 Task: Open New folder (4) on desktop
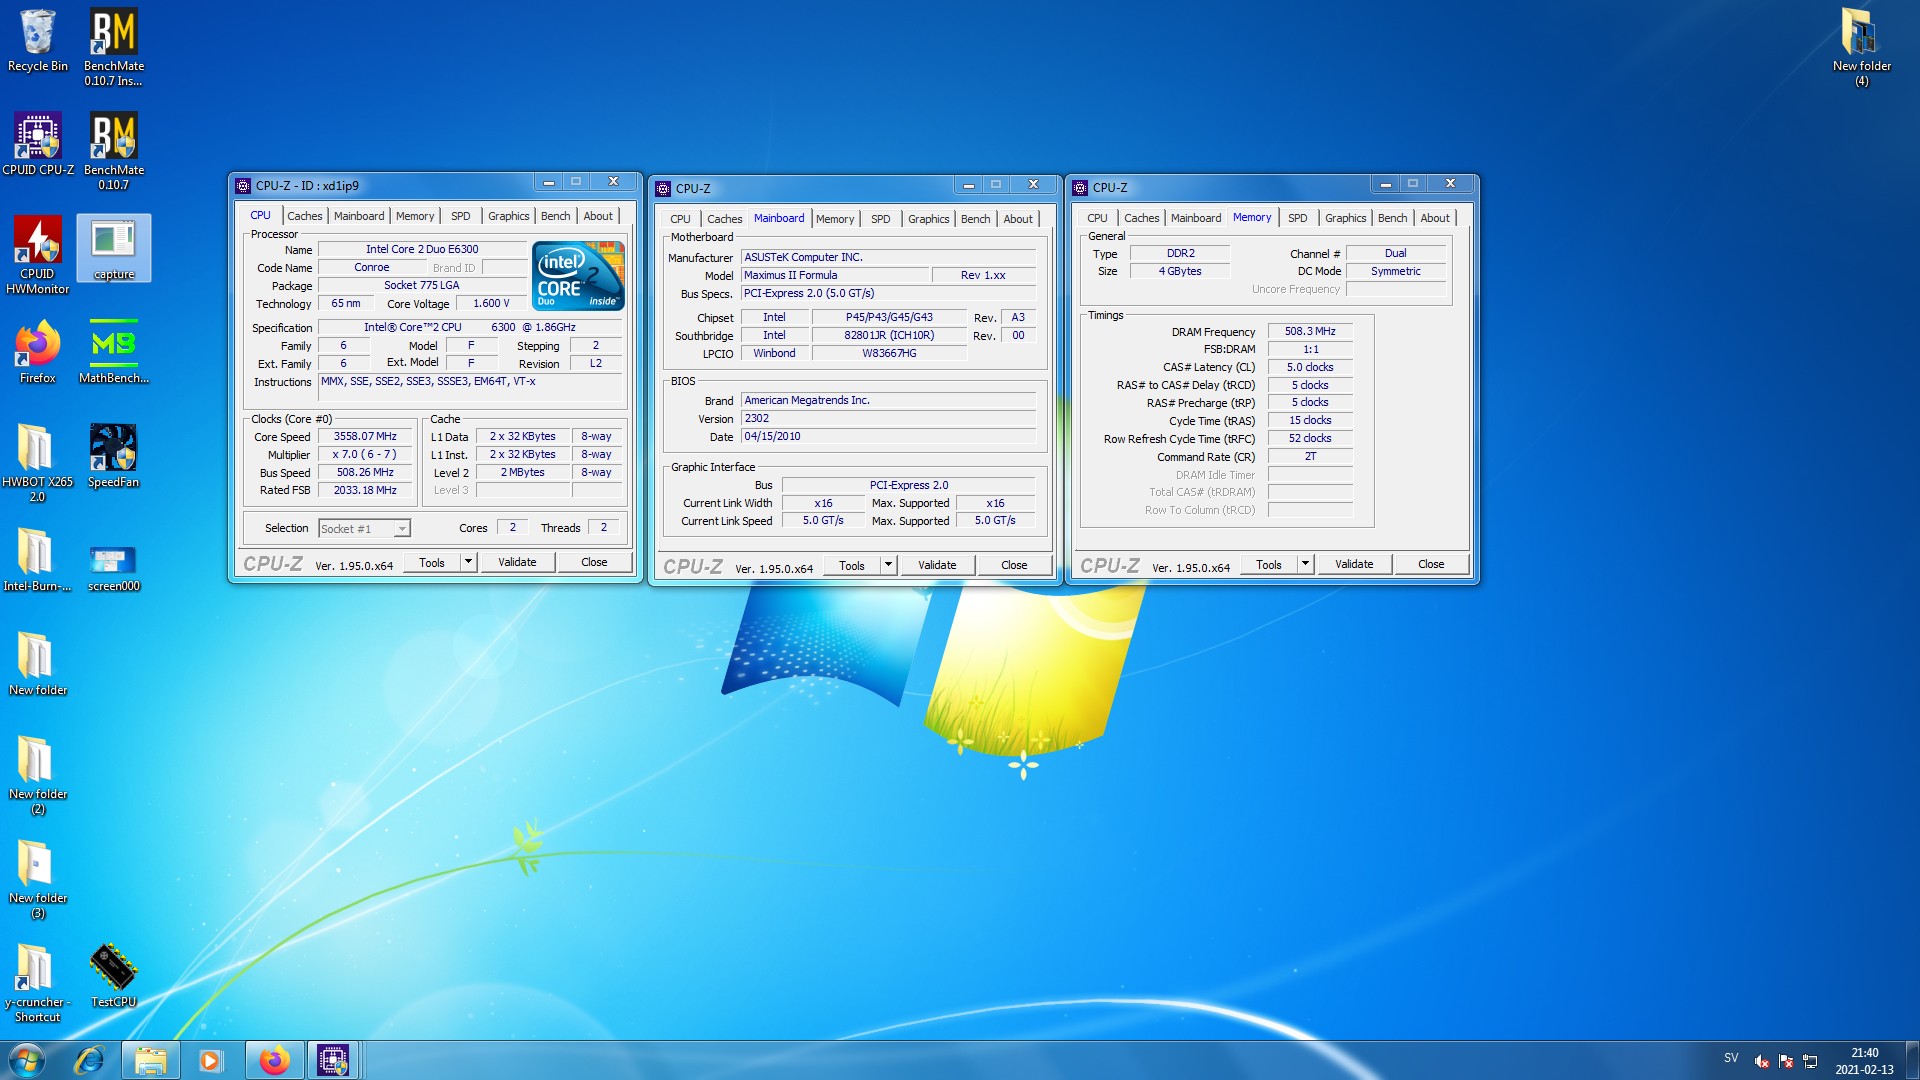click(x=1861, y=46)
